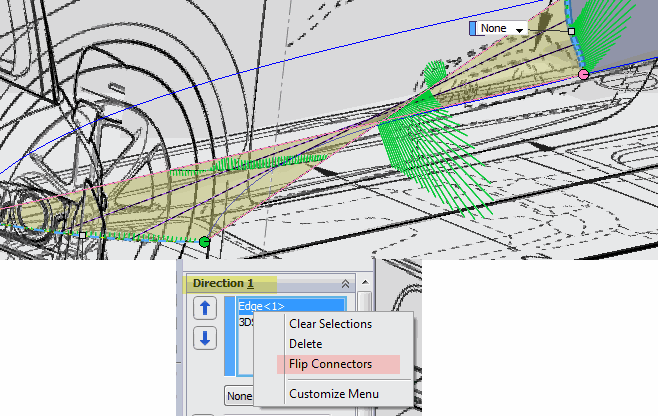Choose Flip Connectors from the context menu

[330, 364]
